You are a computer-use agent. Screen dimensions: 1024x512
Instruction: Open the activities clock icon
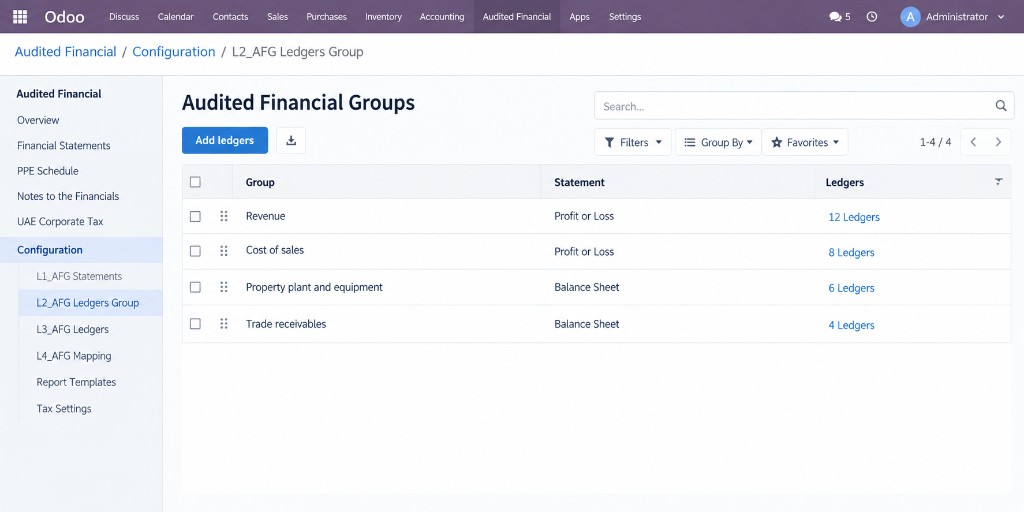(872, 17)
